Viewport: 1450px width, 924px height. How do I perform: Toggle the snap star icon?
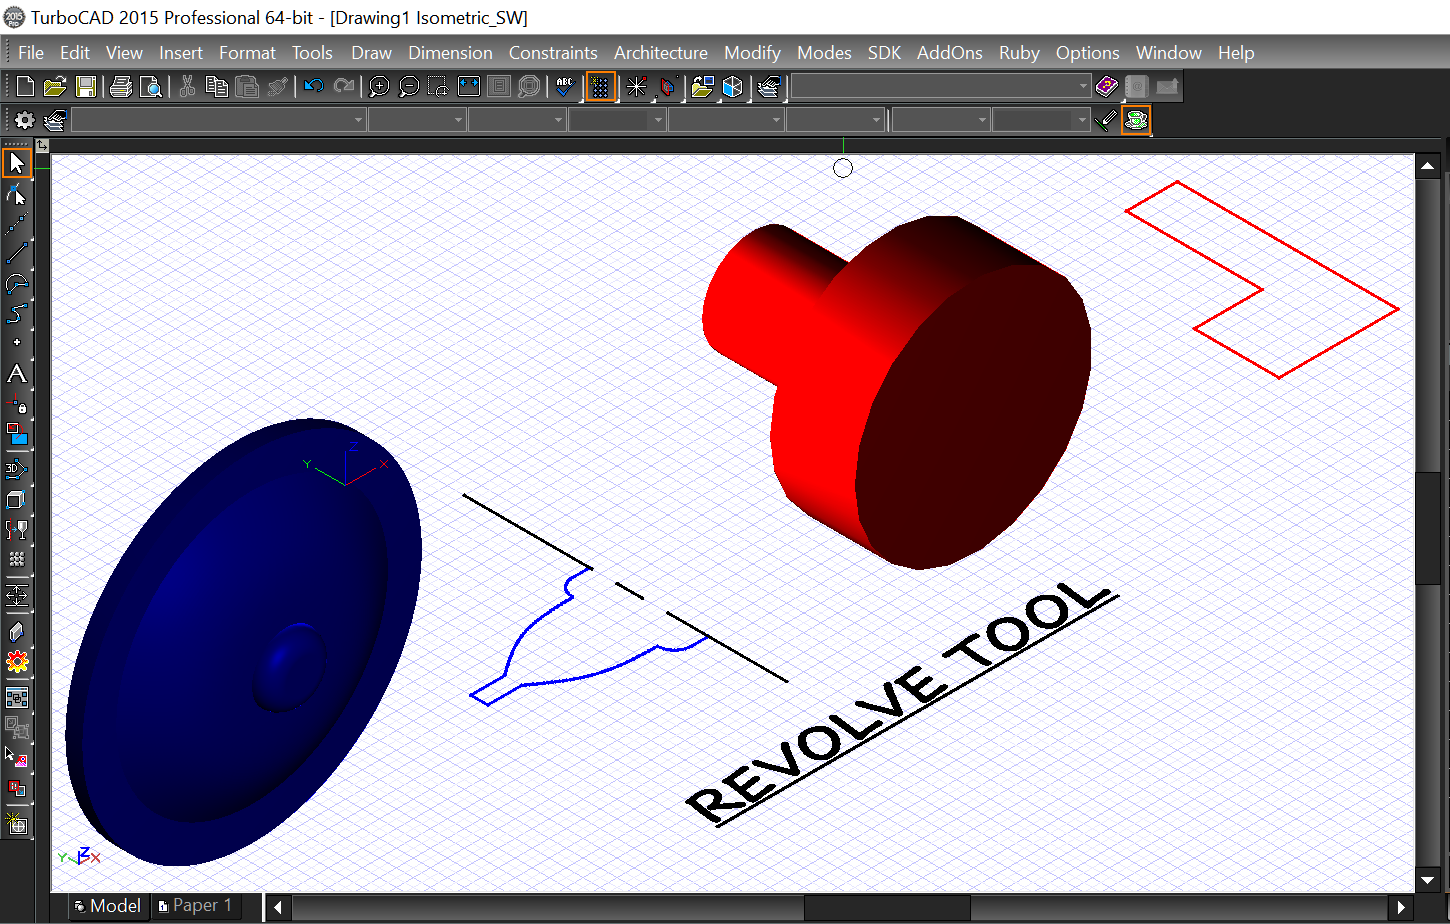636,86
